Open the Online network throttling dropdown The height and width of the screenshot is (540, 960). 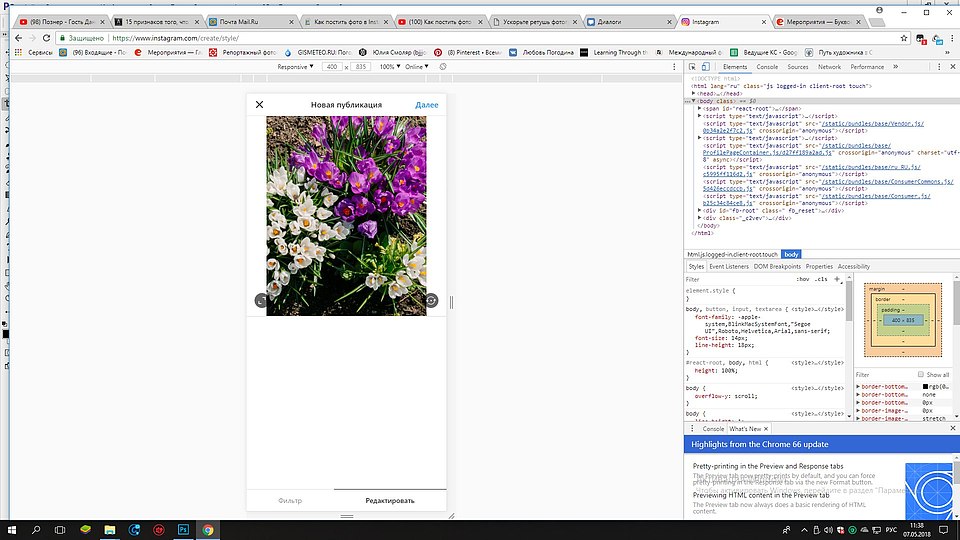click(417, 67)
